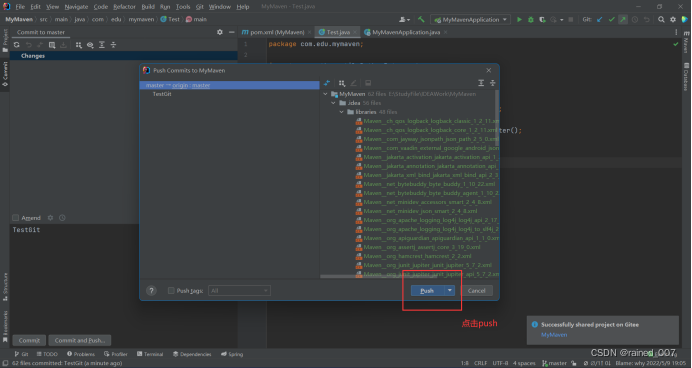Click Git commit green checkmark icon
This screenshot has width=692, height=368.
point(611,19)
